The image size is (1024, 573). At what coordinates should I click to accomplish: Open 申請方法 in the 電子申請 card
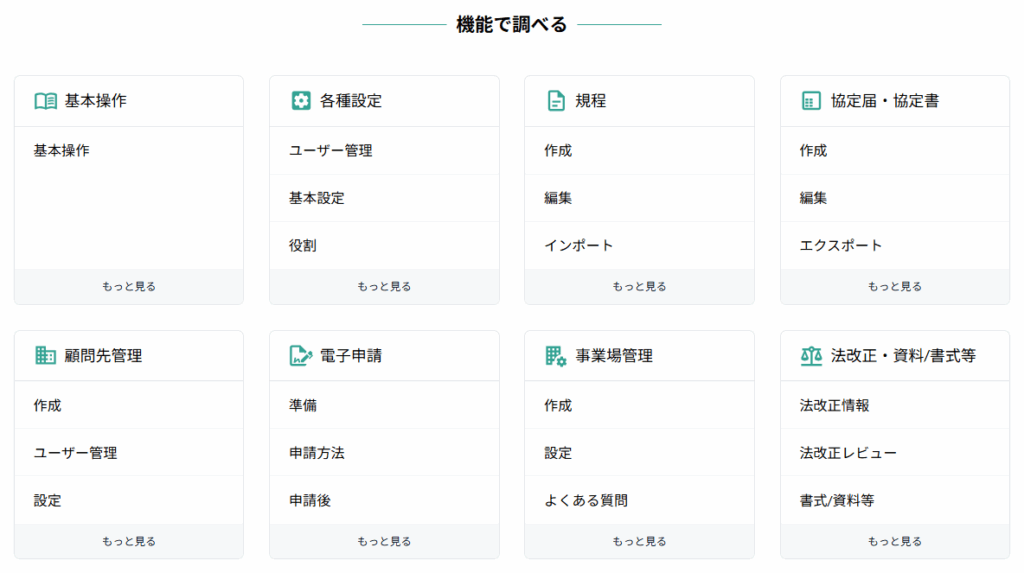[384, 453]
